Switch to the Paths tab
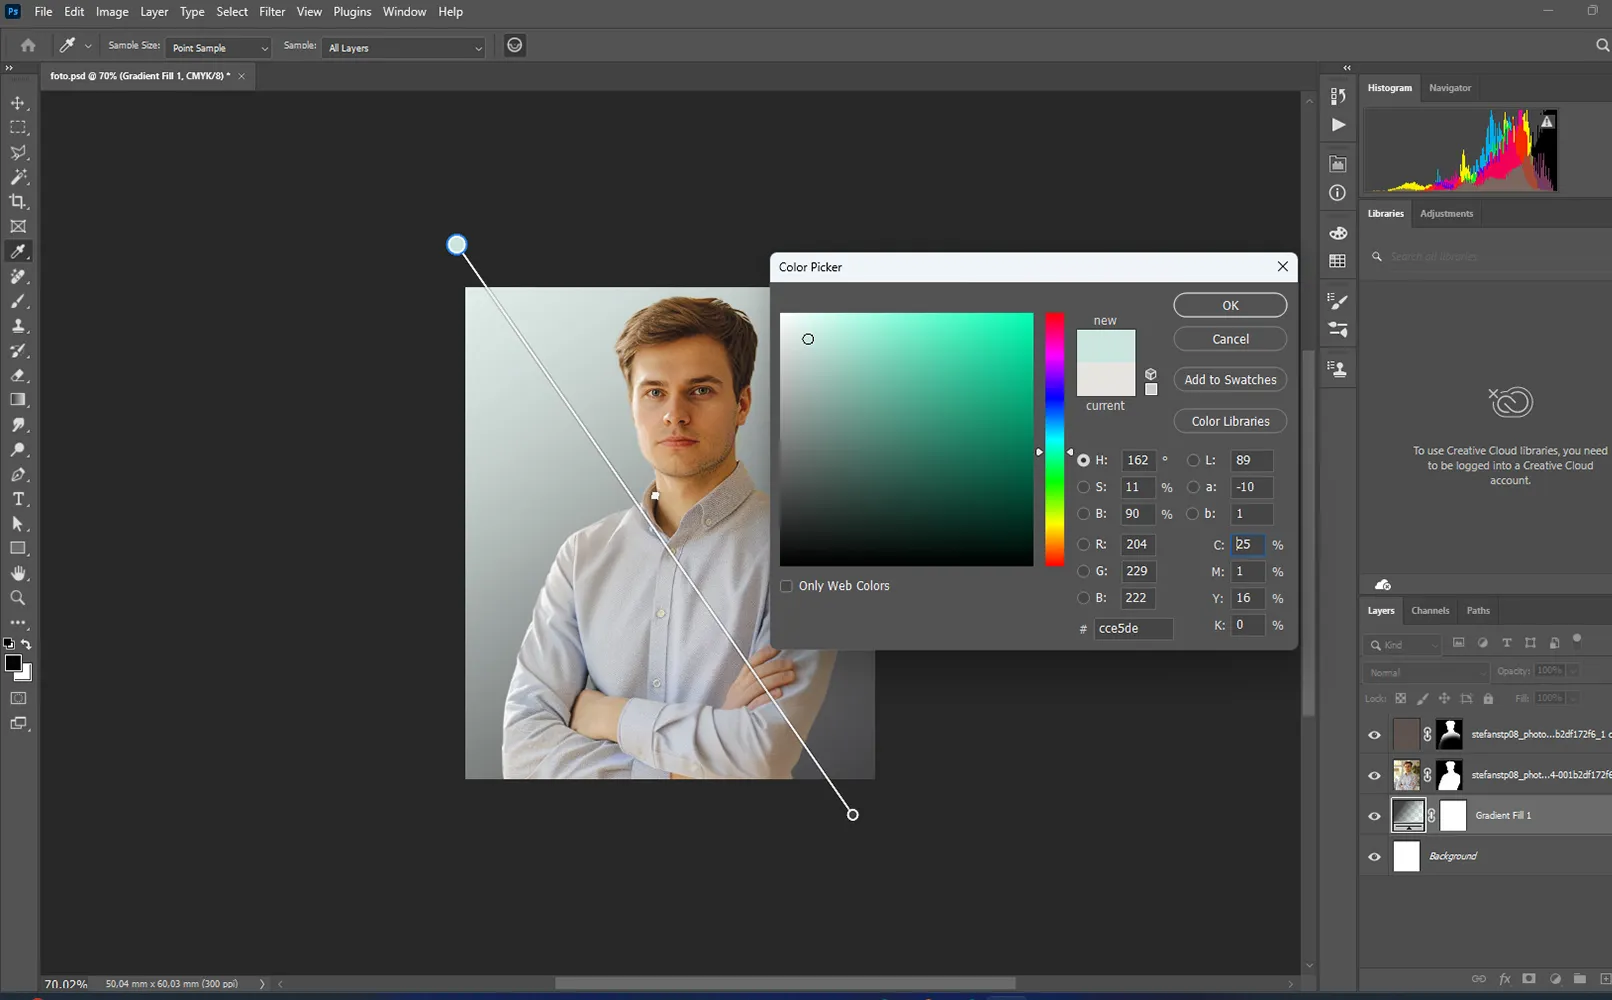Image resolution: width=1612 pixels, height=1000 pixels. [x=1478, y=610]
